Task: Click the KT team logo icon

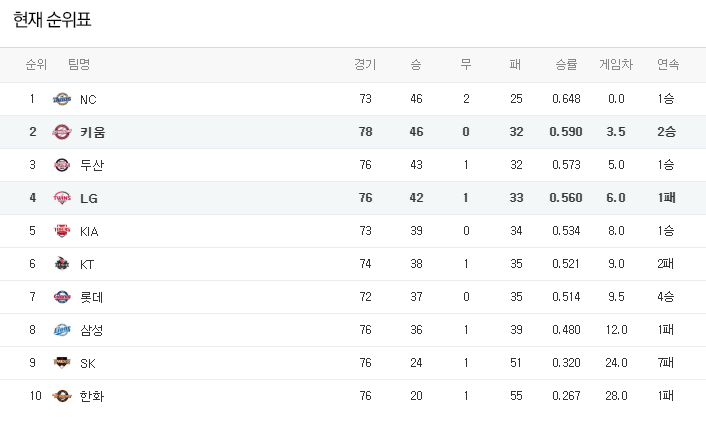Action: [x=62, y=264]
